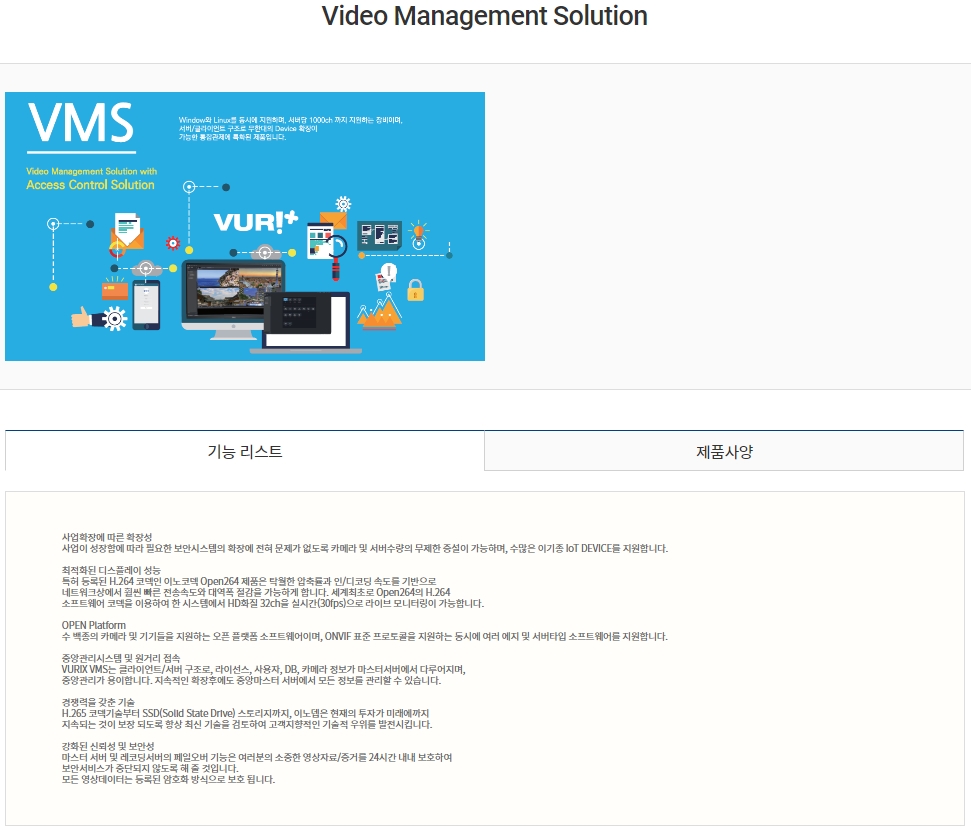
Task: Click the line ending 암호화 방식으로 보호 됩니다
Action: (168, 779)
